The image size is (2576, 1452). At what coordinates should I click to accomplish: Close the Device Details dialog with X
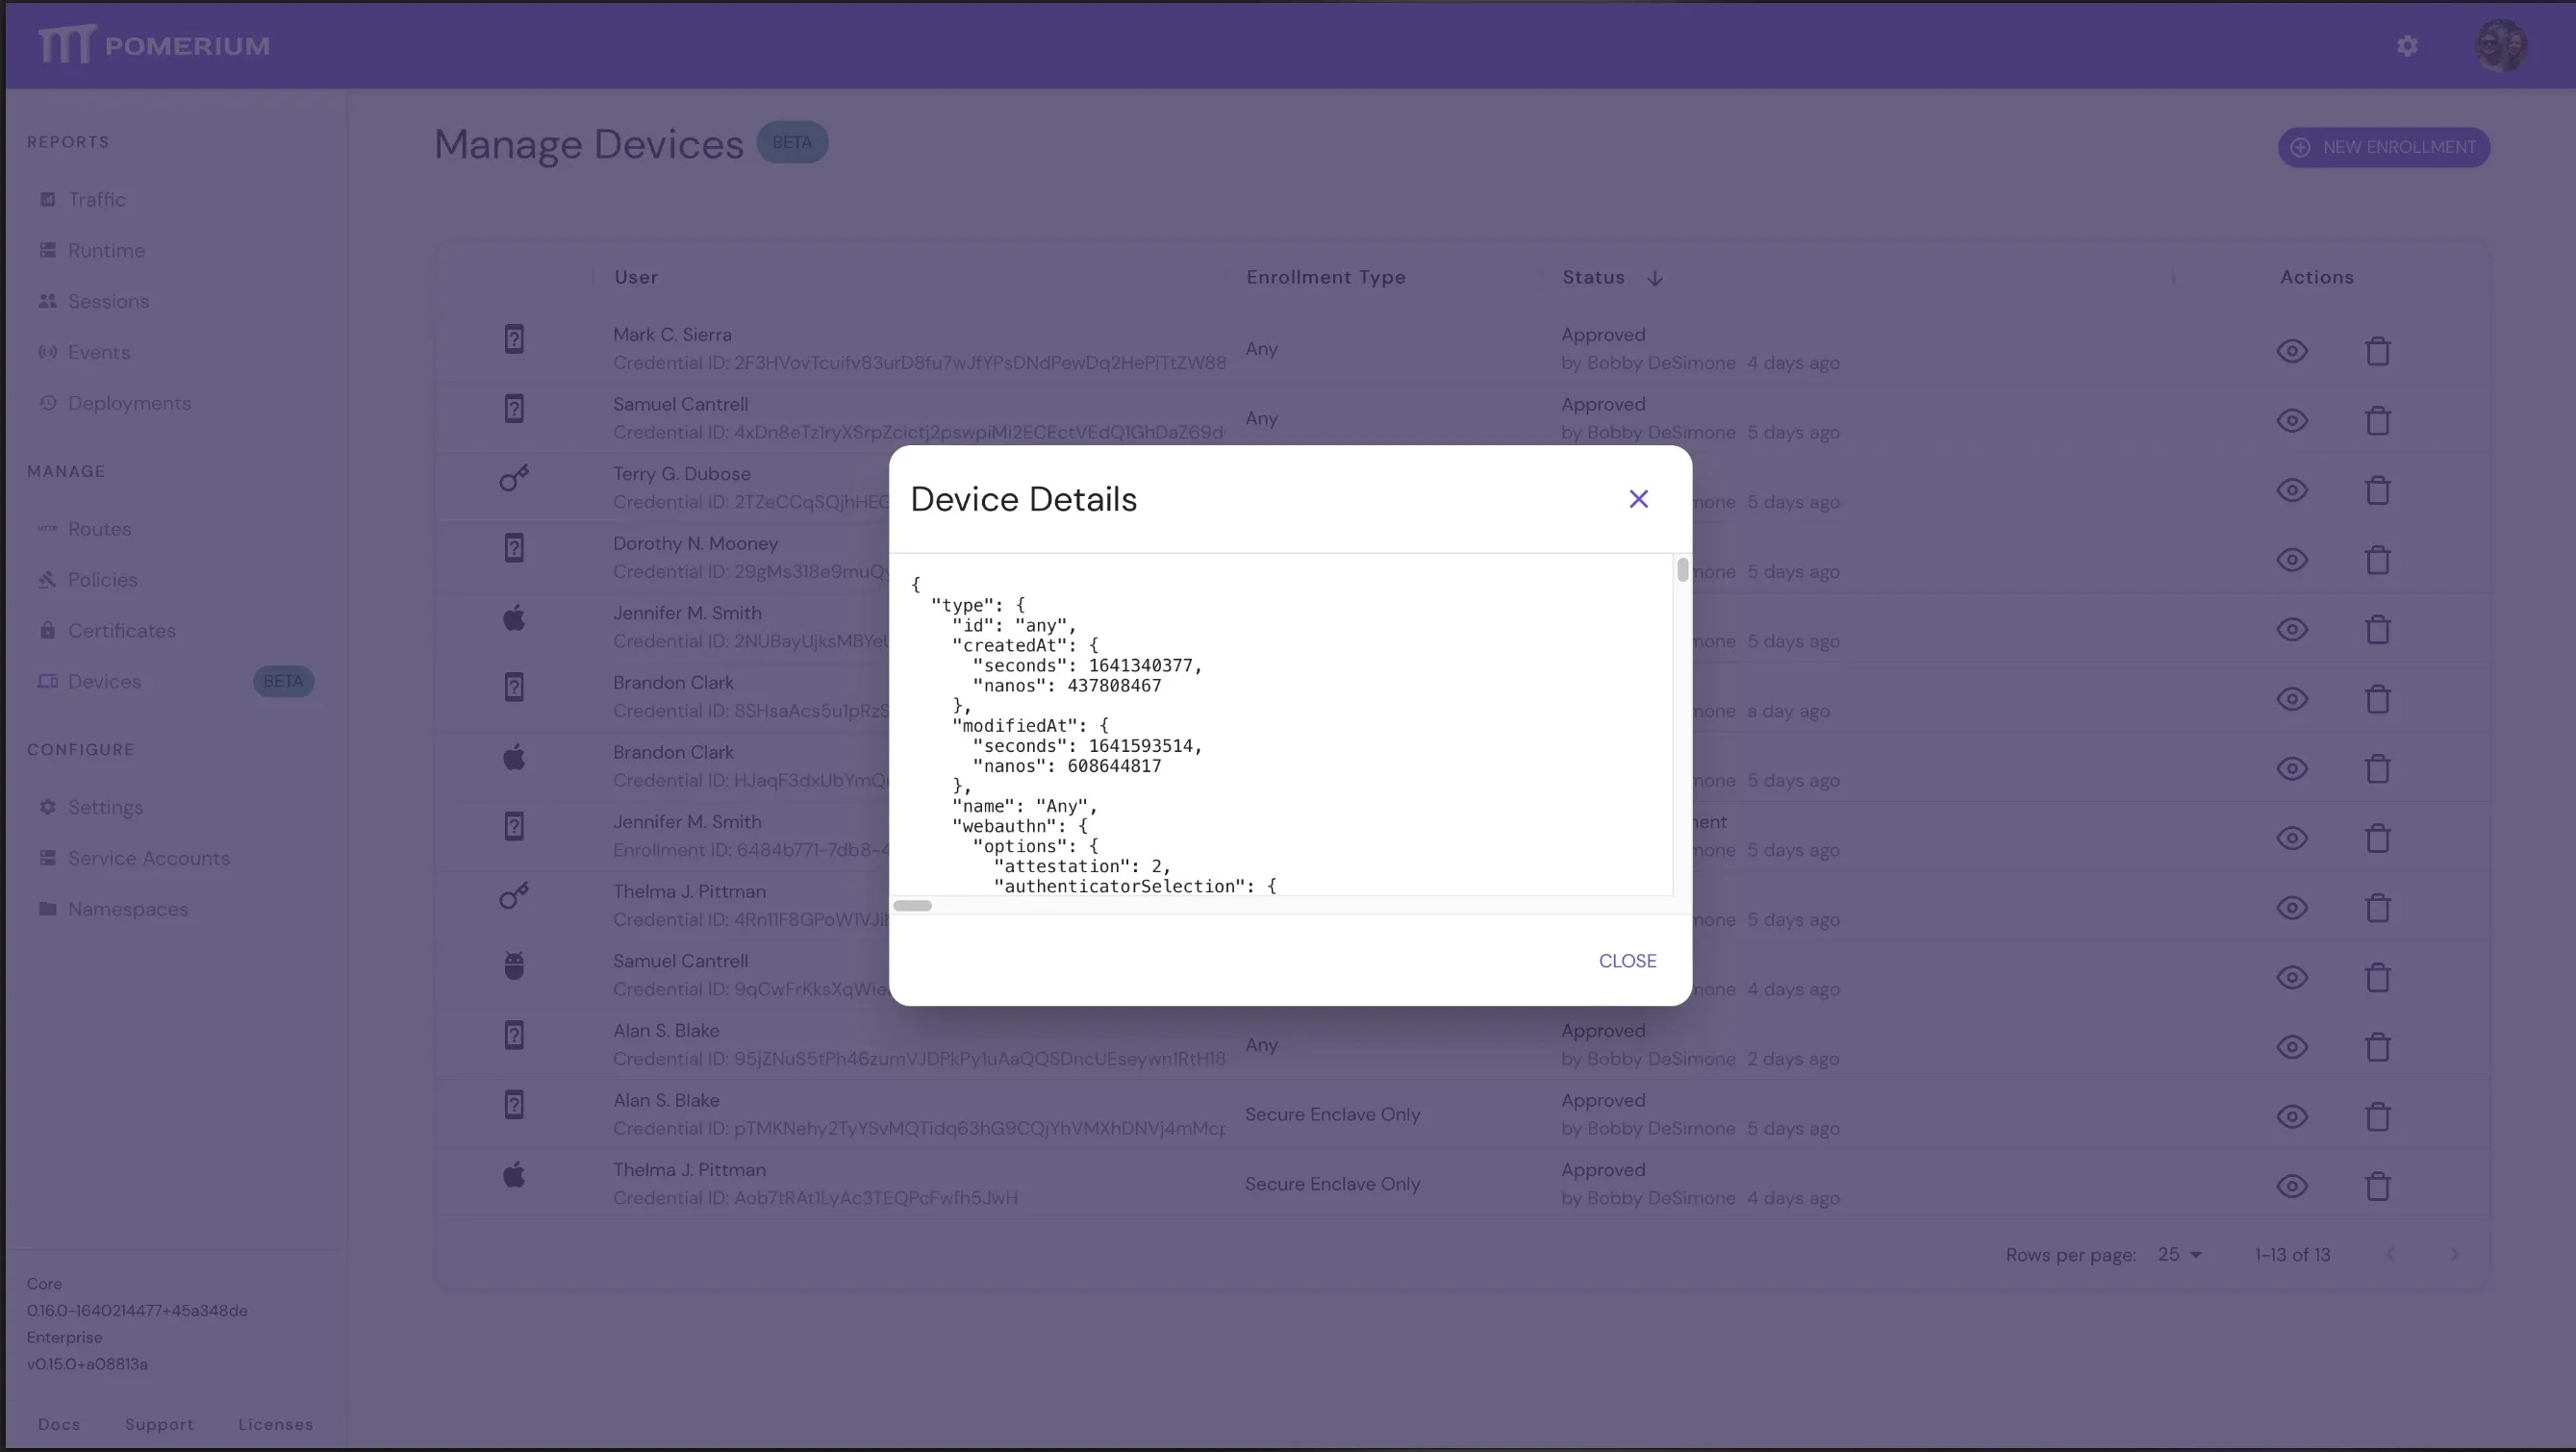click(1638, 499)
